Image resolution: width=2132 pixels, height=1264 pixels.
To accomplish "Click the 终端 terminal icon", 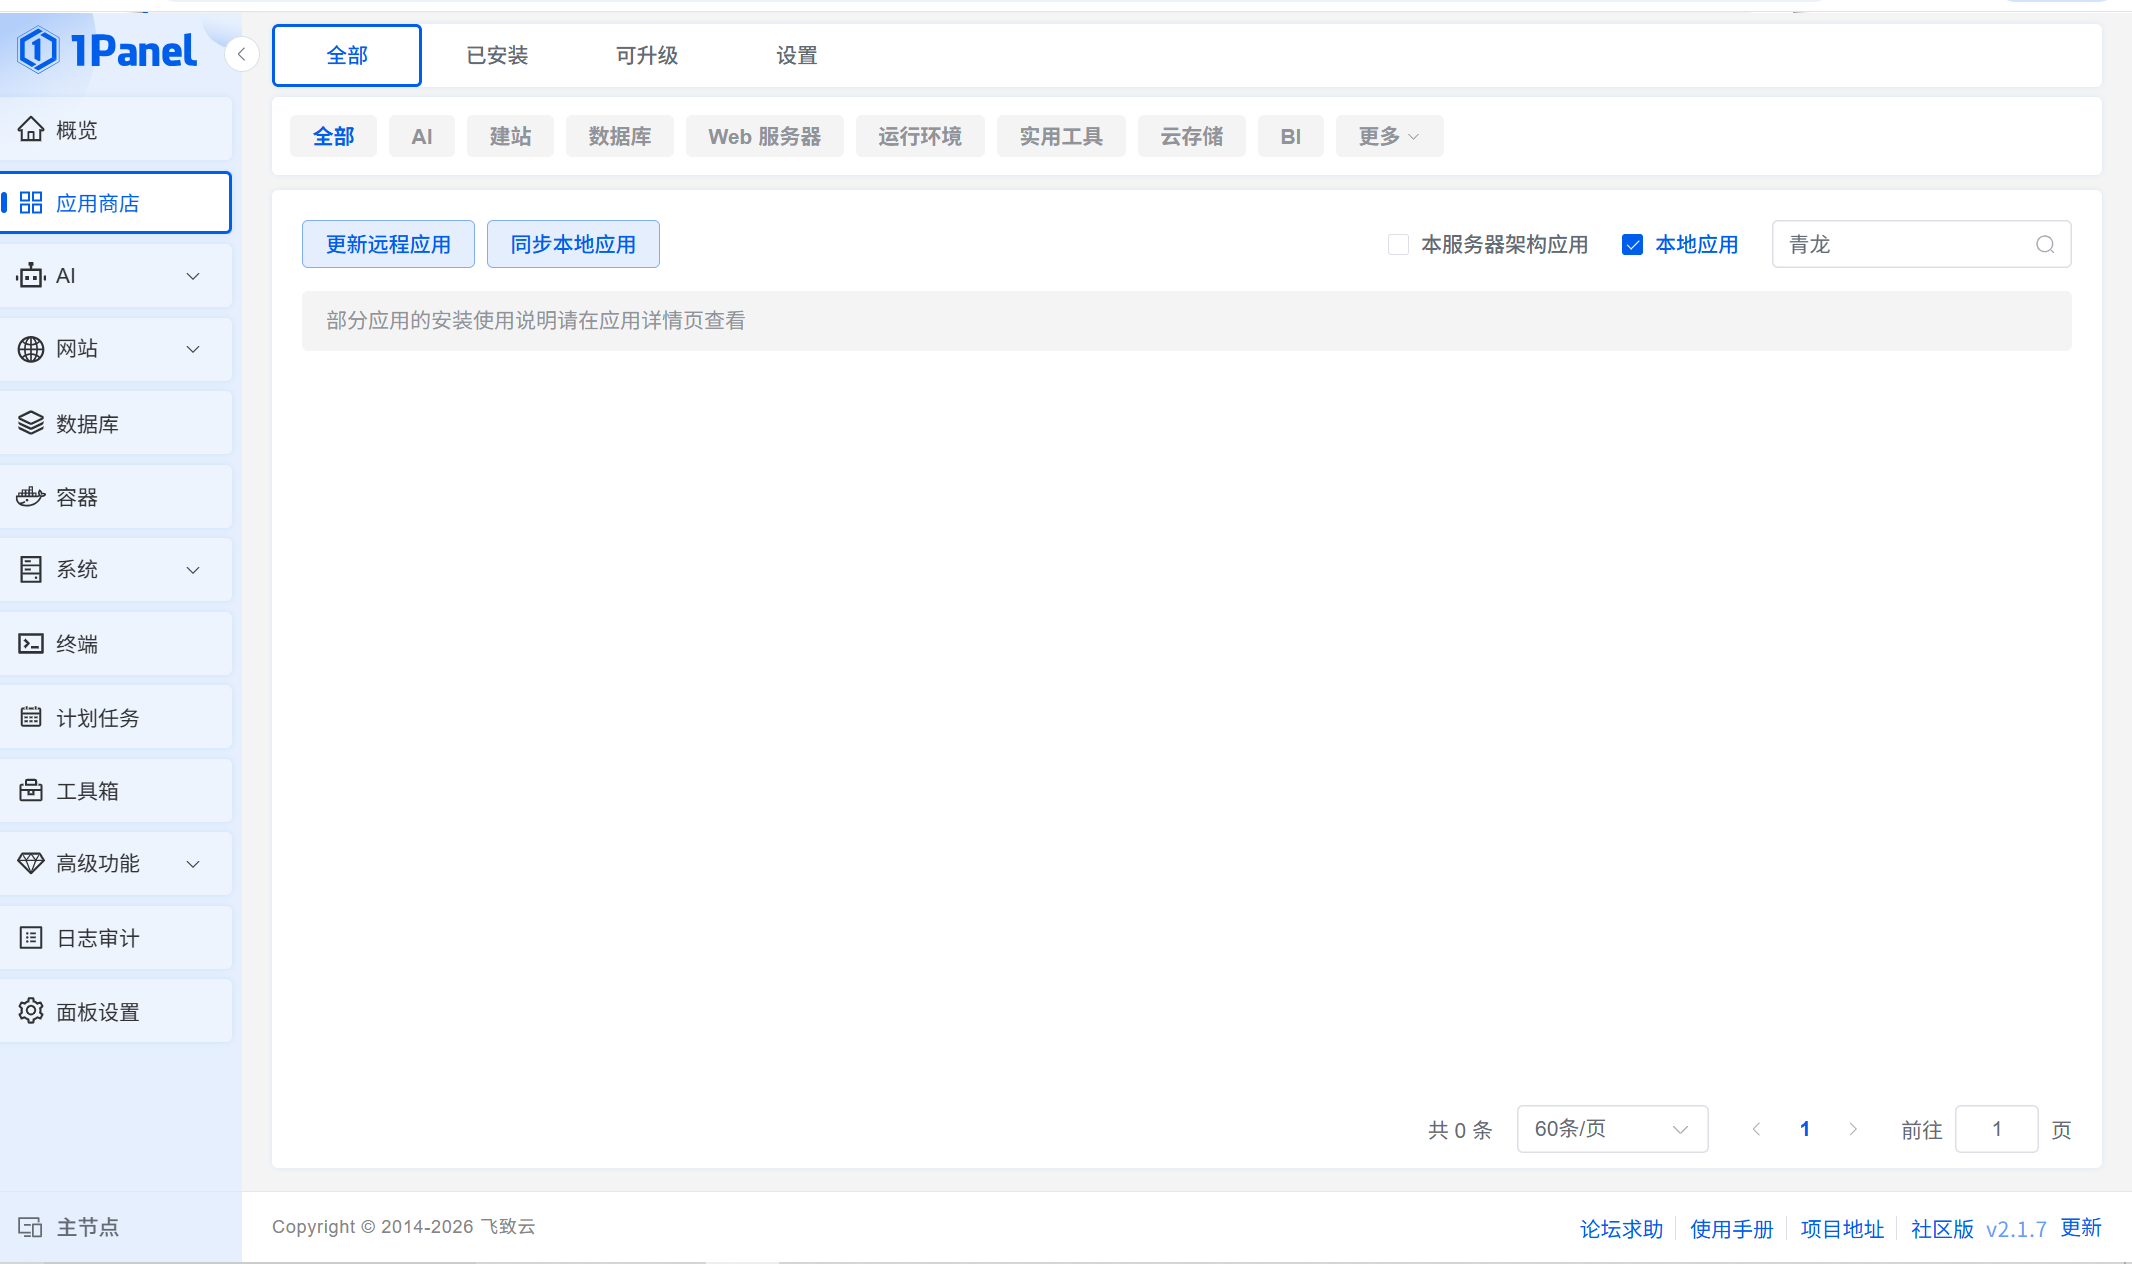I will coord(31,644).
